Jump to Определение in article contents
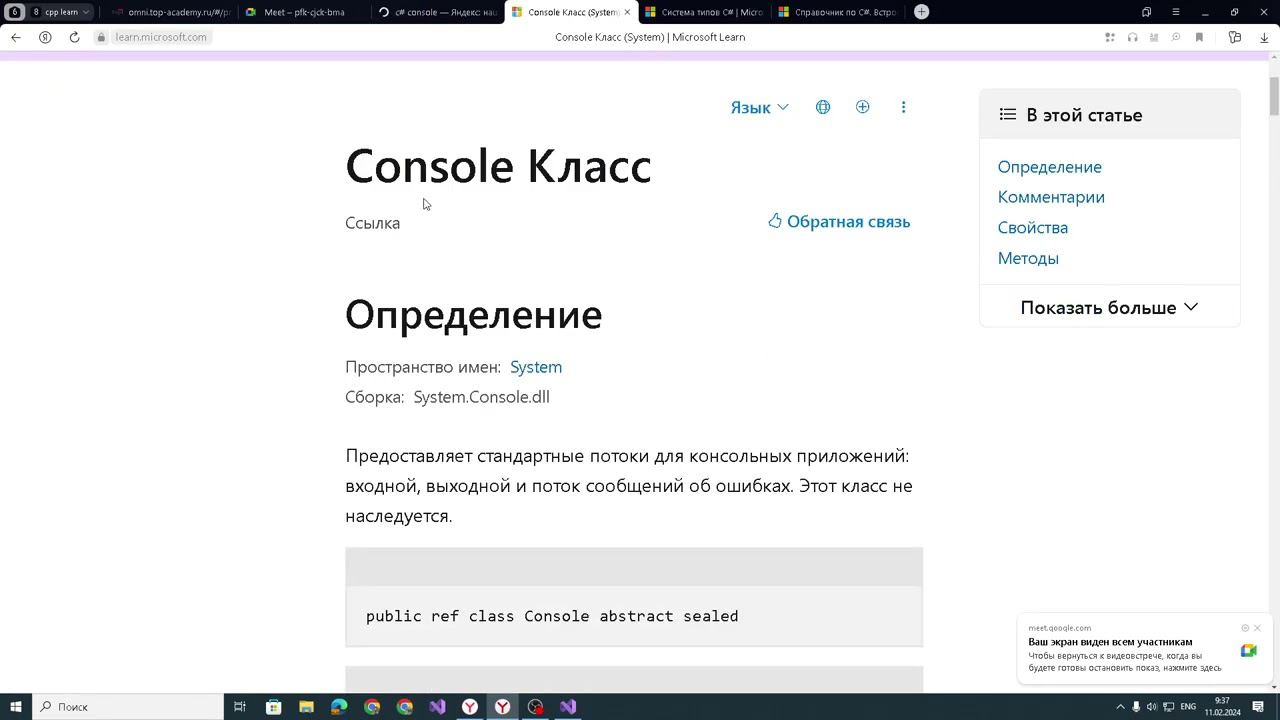1280x720 pixels. click(1049, 167)
